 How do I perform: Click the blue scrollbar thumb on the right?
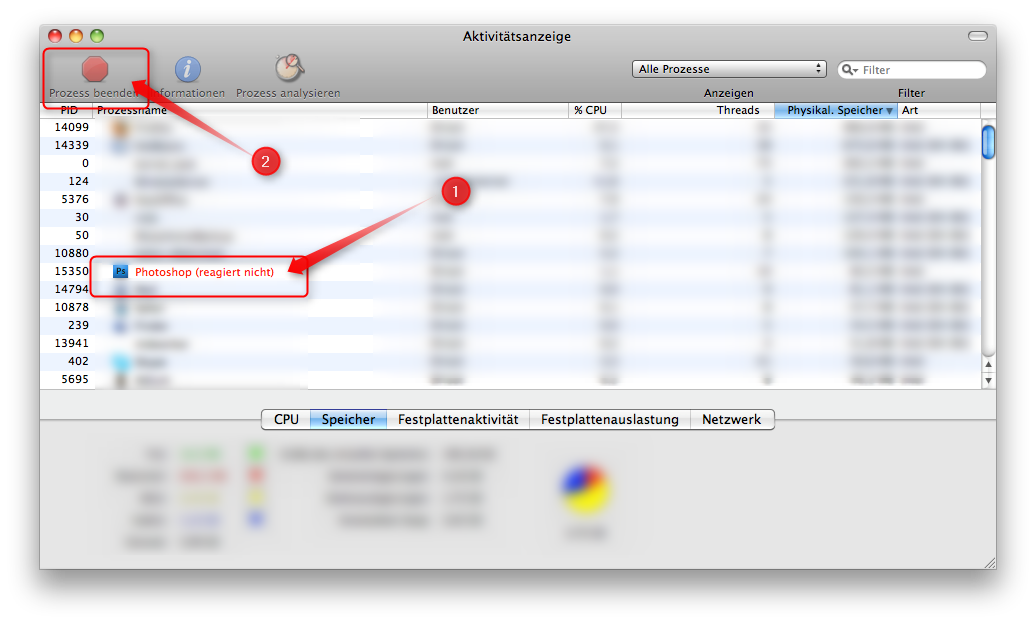click(x=988, y=141)
